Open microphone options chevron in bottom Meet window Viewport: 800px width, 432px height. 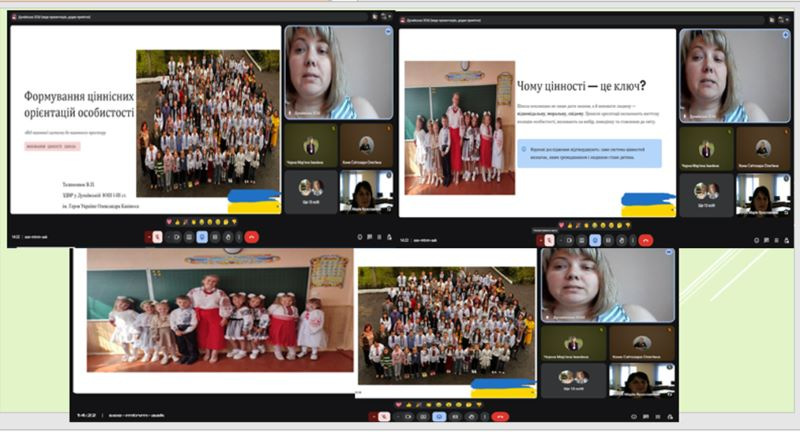pos(373,417)
